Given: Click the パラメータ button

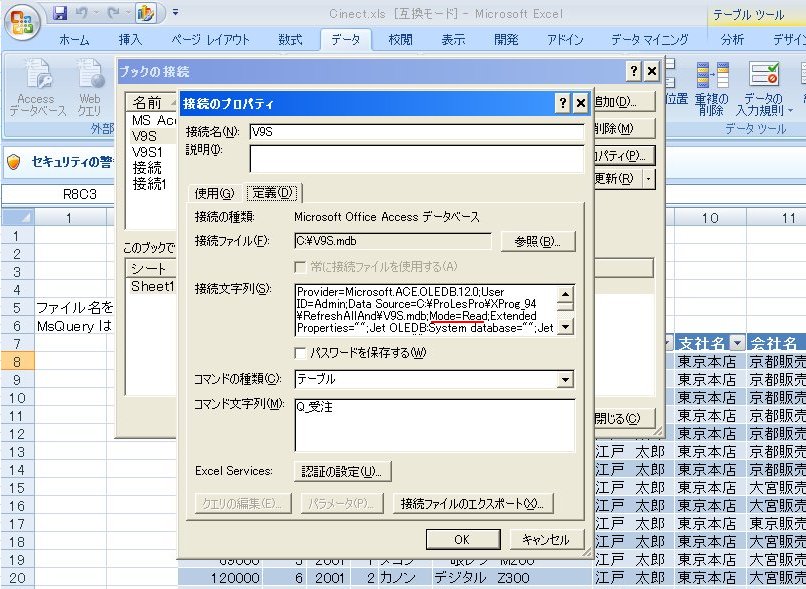Looking at the screenshot, I should pos(342,504).
